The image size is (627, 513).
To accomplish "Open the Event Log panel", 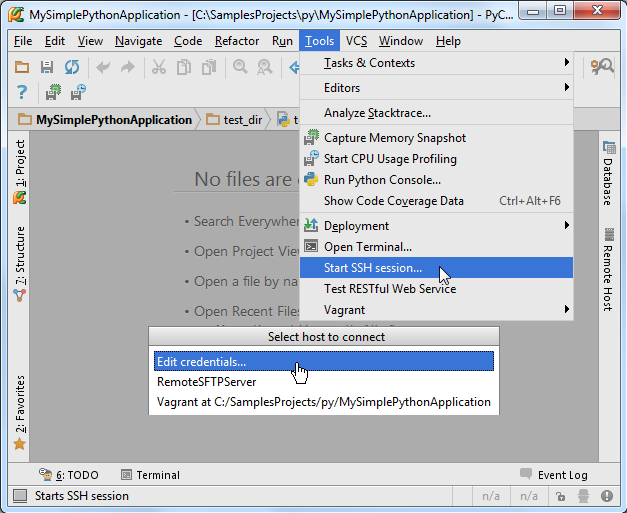I will coord(553,475).
